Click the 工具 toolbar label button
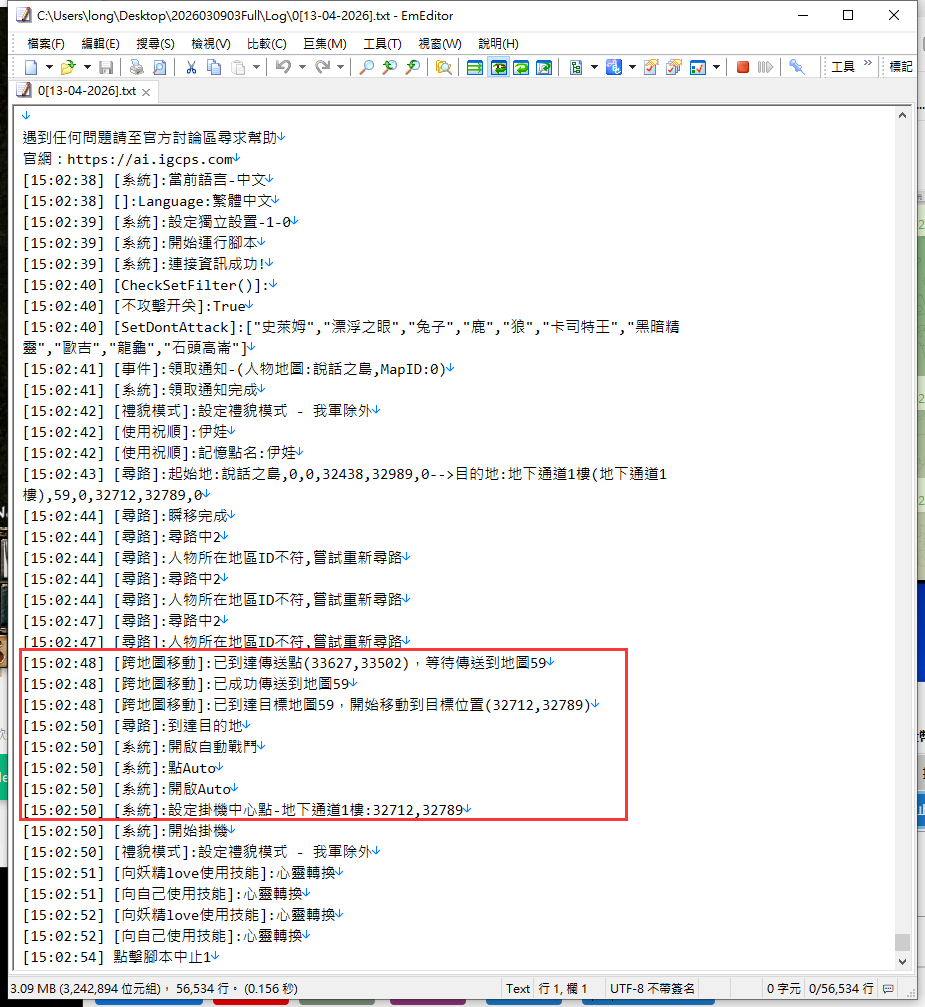 pos(843,67)
